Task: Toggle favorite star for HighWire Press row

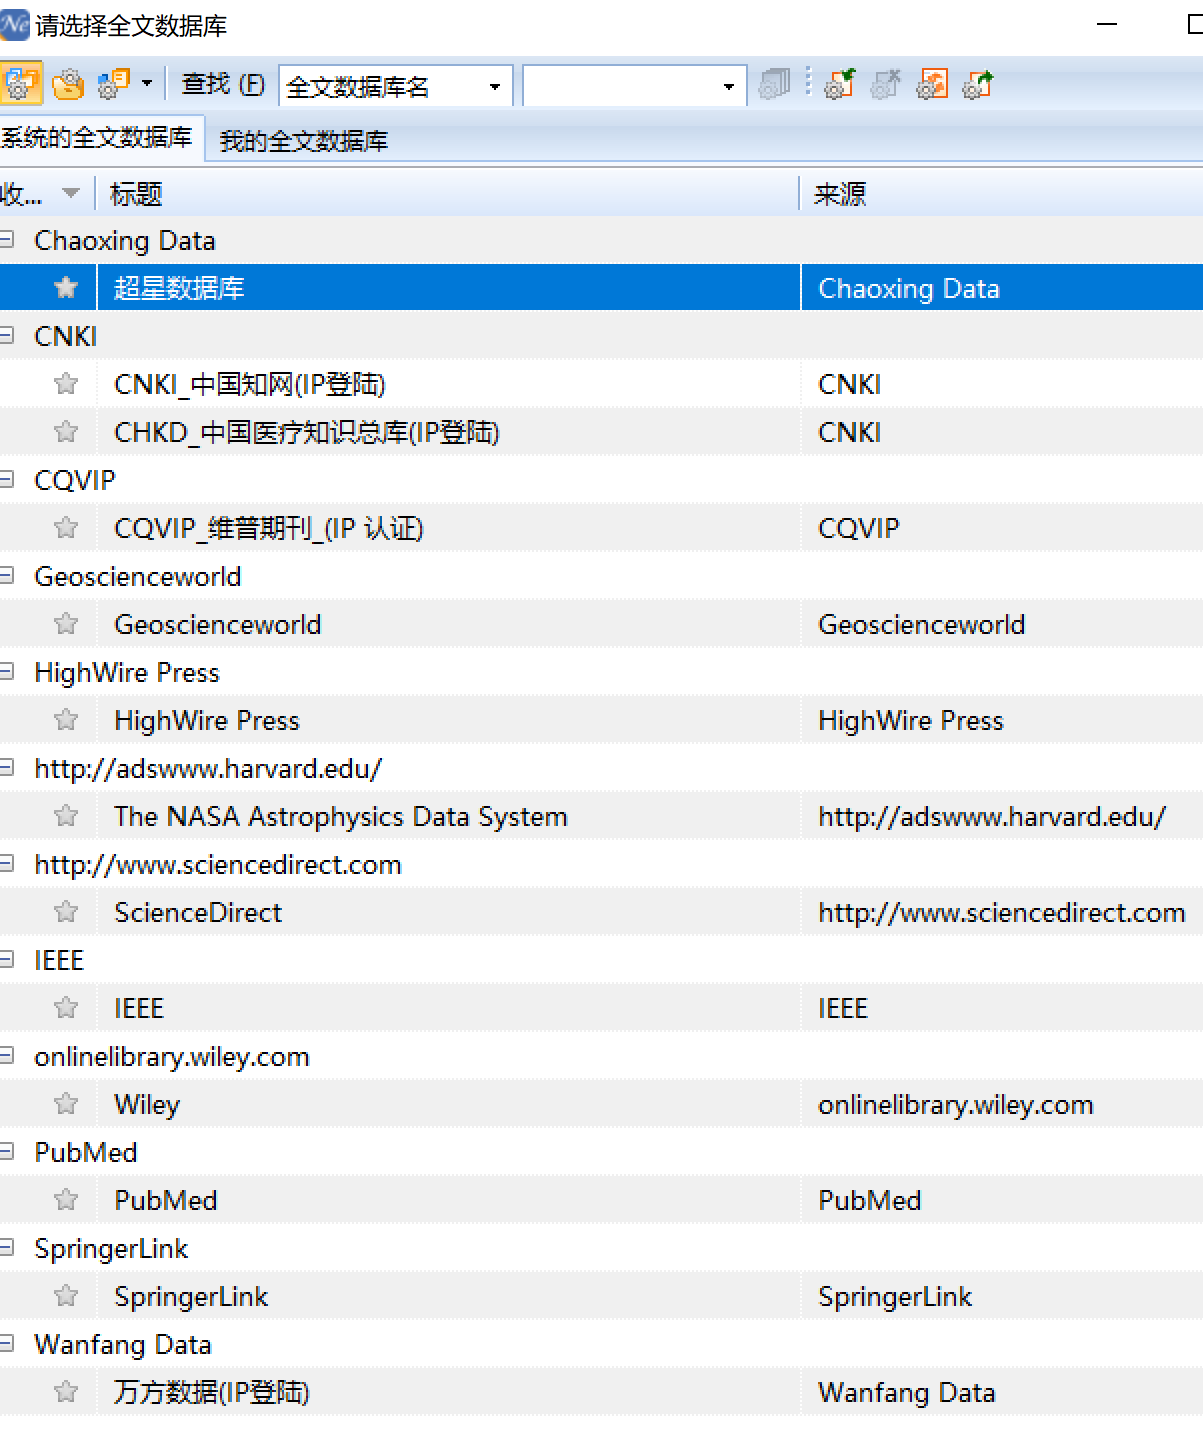Action: [x=66, y=720]
